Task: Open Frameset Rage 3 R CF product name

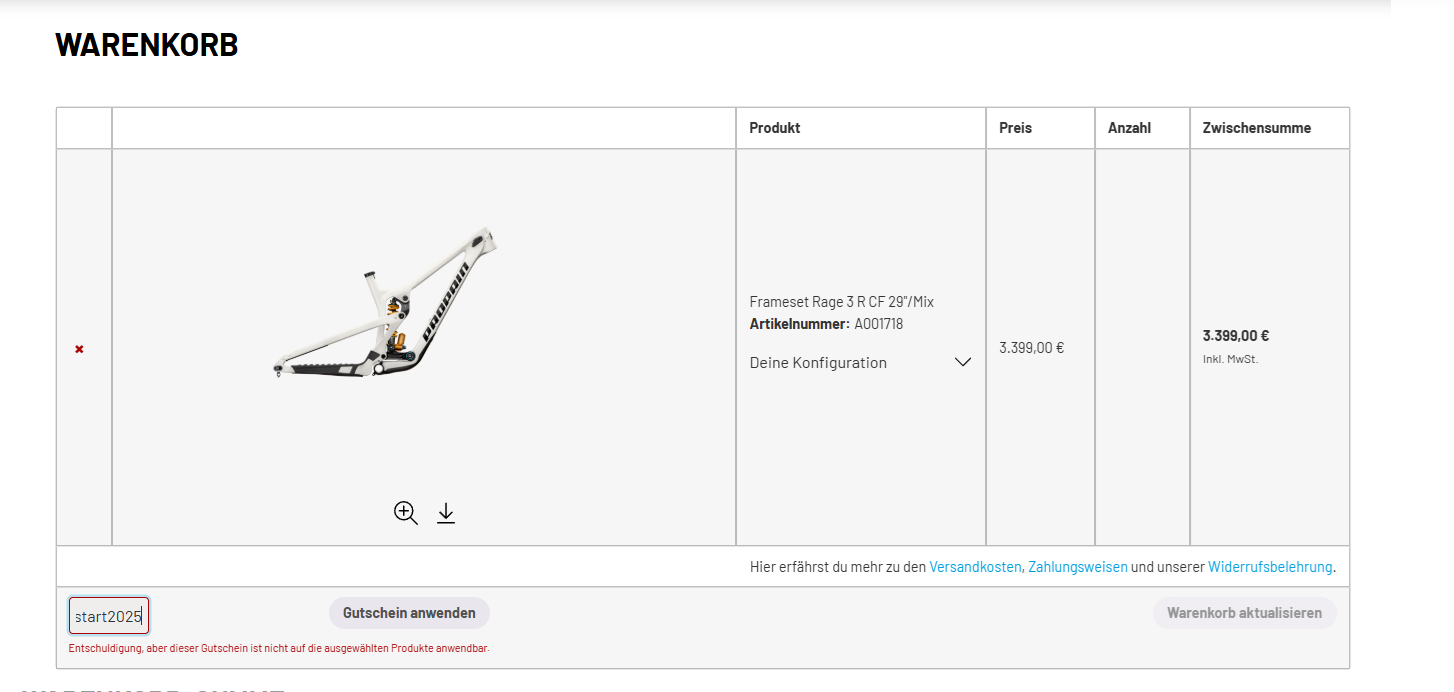Action: pos(841,302)
